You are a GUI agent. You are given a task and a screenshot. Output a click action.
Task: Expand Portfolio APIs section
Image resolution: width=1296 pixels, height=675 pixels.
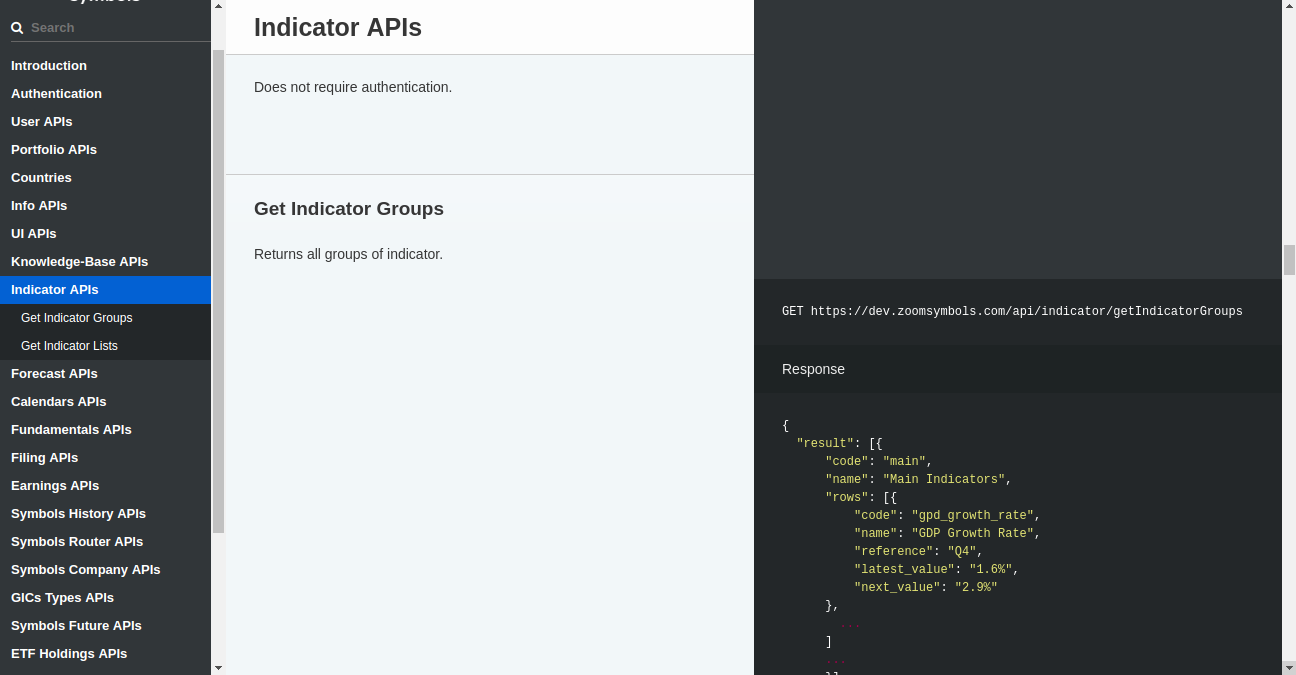tap(54, 150)
